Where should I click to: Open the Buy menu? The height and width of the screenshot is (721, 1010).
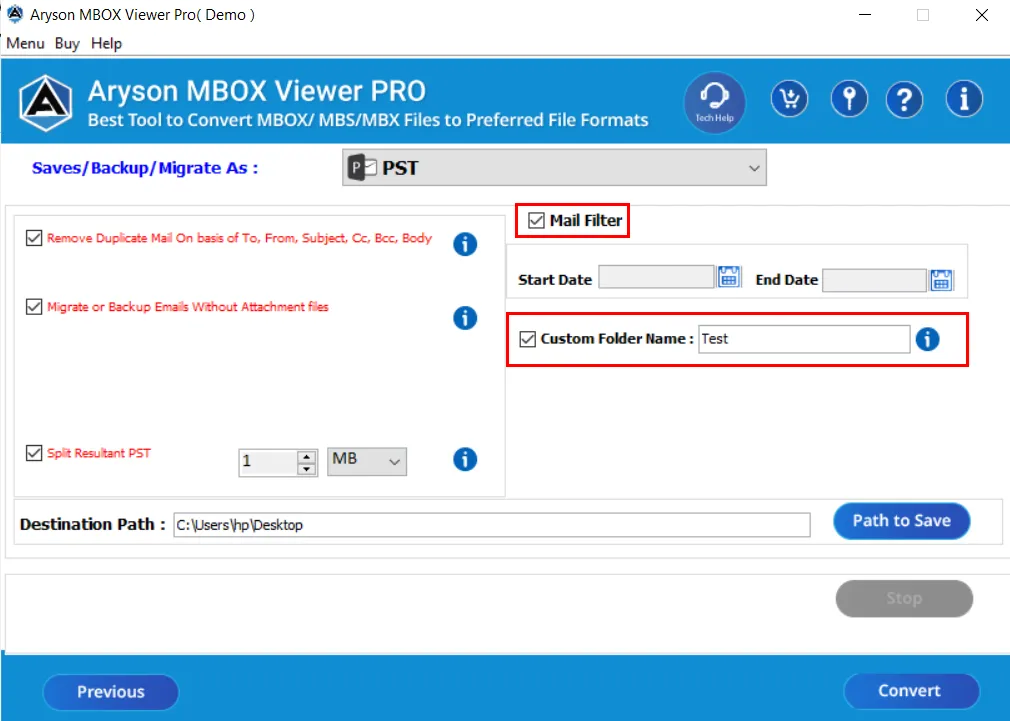(67, 43)
